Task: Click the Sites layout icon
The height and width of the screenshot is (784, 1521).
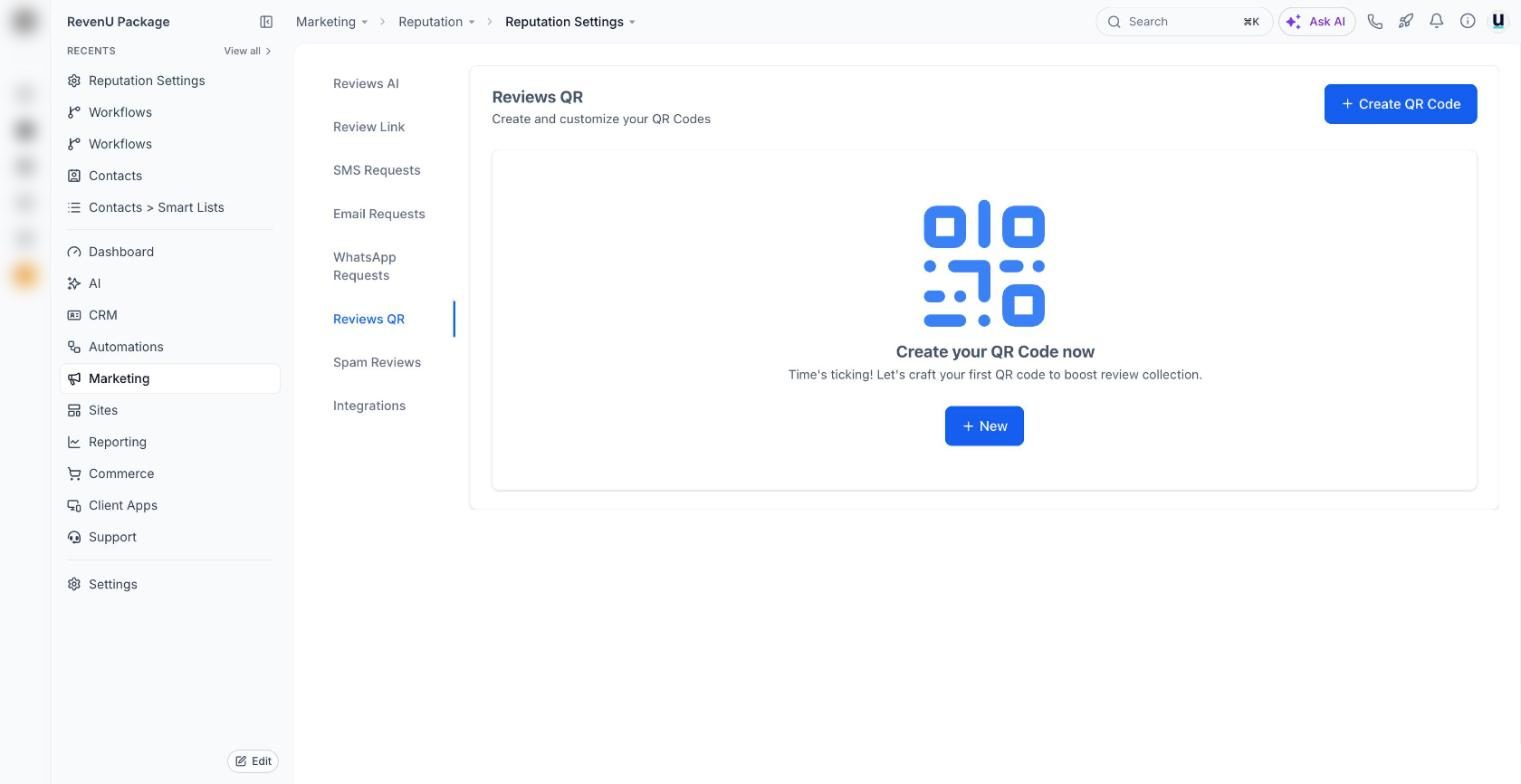Action: tap(74, 411)
